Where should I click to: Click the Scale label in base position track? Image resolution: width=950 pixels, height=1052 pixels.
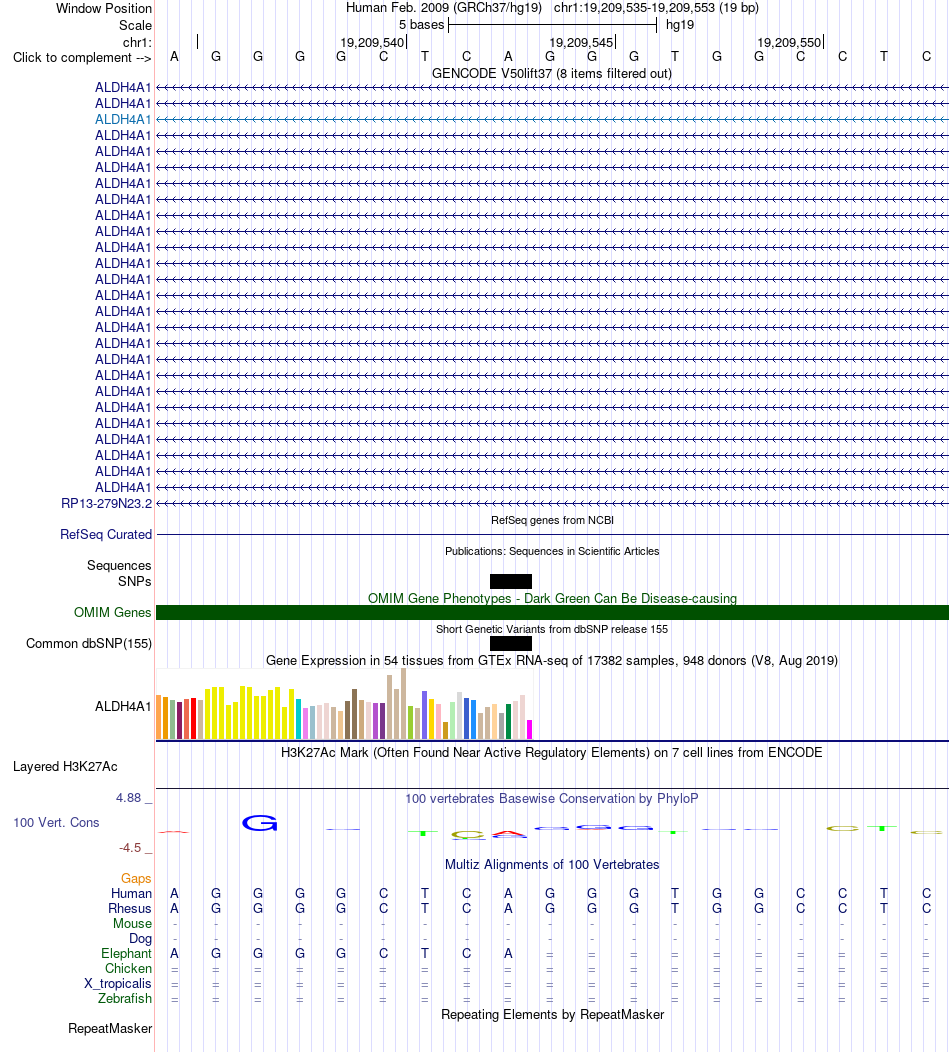tap(136, 25)
